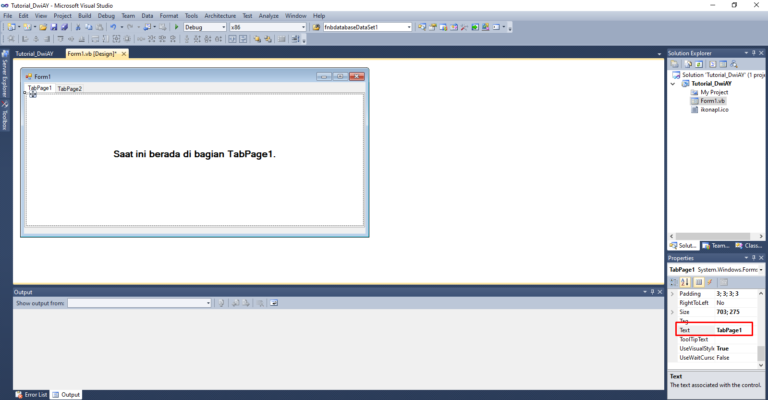The image size is (768, 400).
Task: Select the Solution 'Tutorial_DwiAY' root node
Action: pyautogui.click(x=719, y=75)
